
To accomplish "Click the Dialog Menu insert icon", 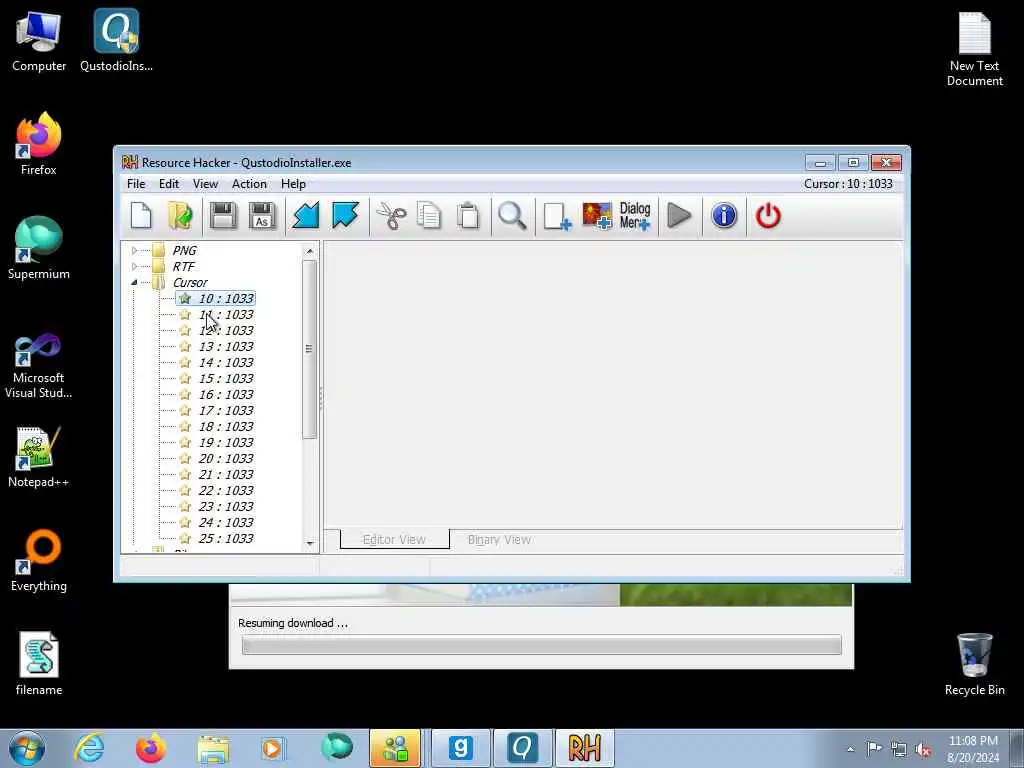I will point(635,216).
